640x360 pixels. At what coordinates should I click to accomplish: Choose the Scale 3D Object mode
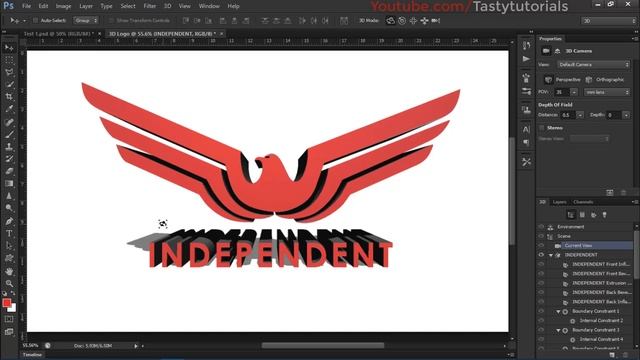[x=436, y=20]
